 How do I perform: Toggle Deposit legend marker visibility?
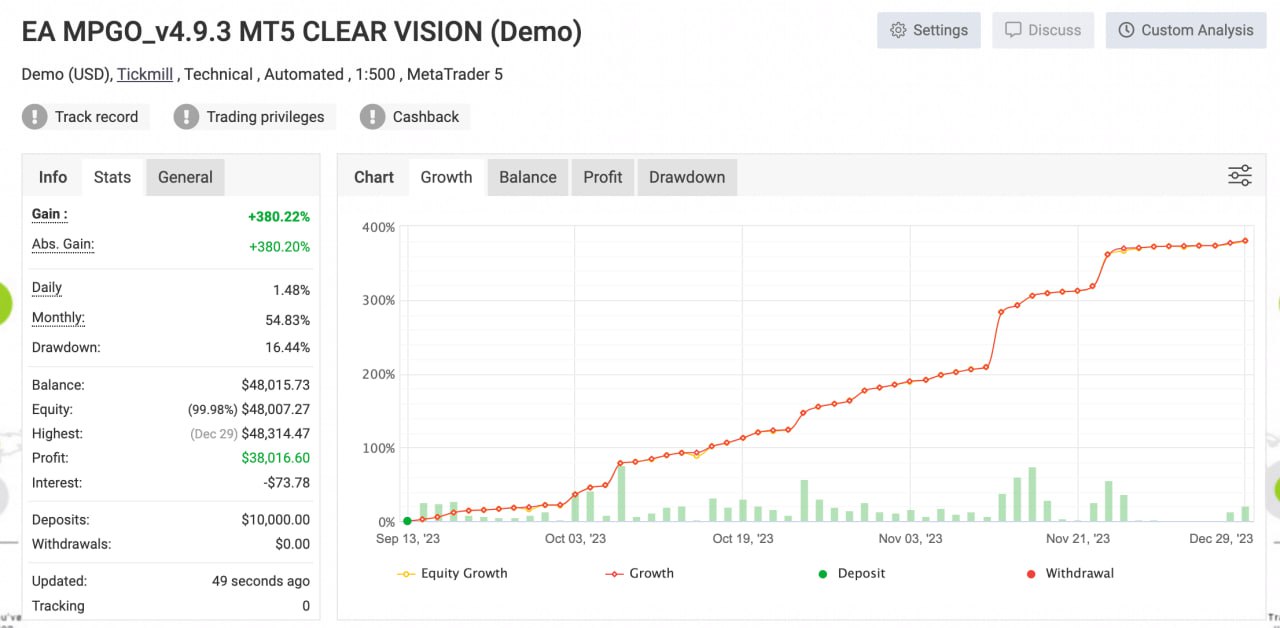click(x=851, y=574)
